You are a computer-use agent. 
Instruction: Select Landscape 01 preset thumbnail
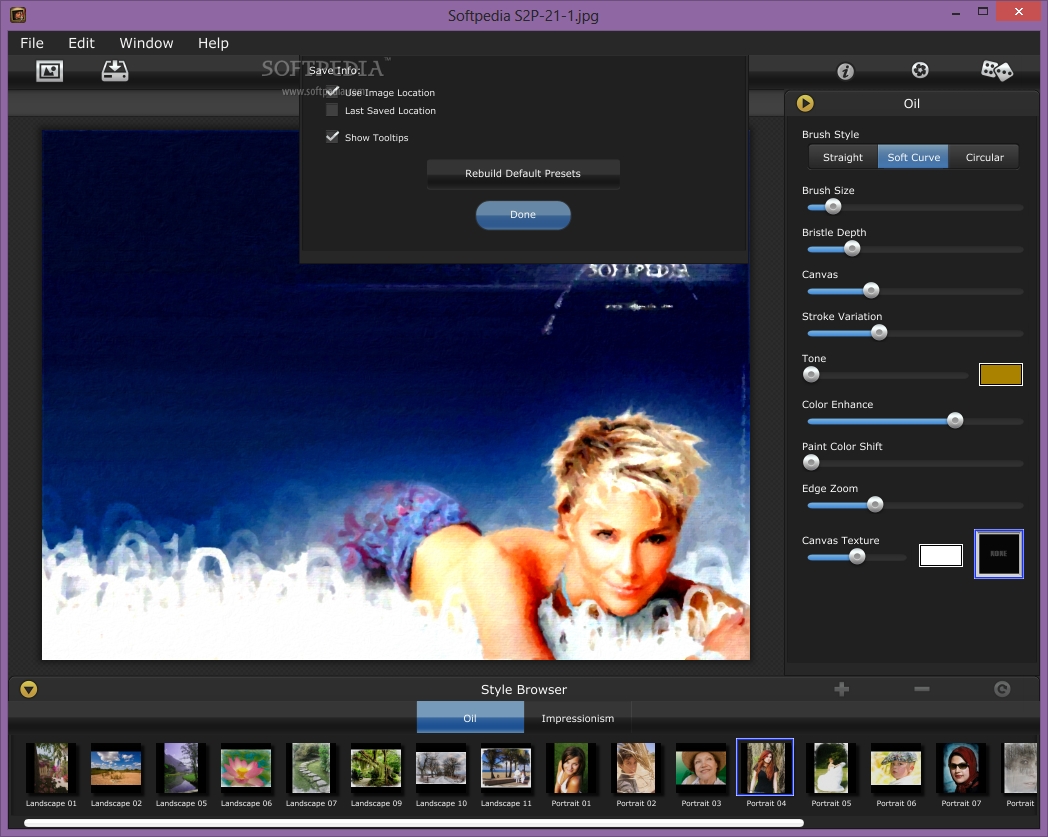[x=51, y=768]
